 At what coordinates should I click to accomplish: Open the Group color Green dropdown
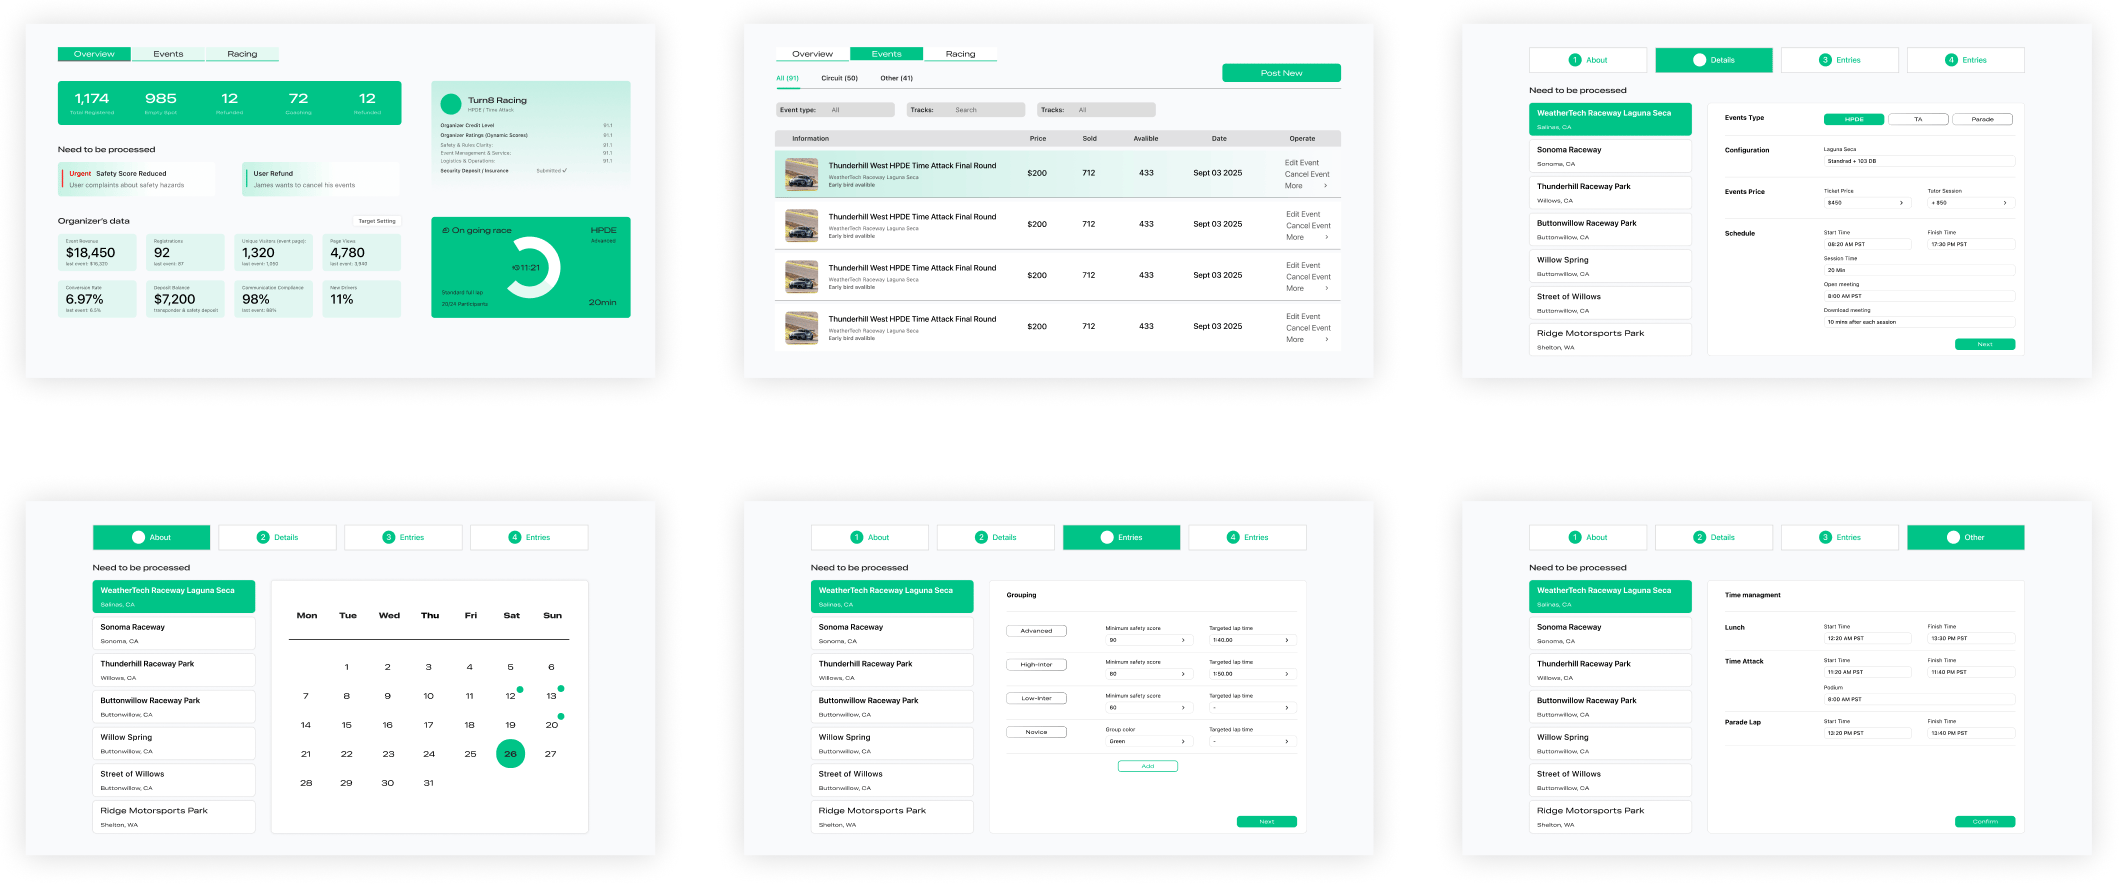click(x=1149, y=741)
